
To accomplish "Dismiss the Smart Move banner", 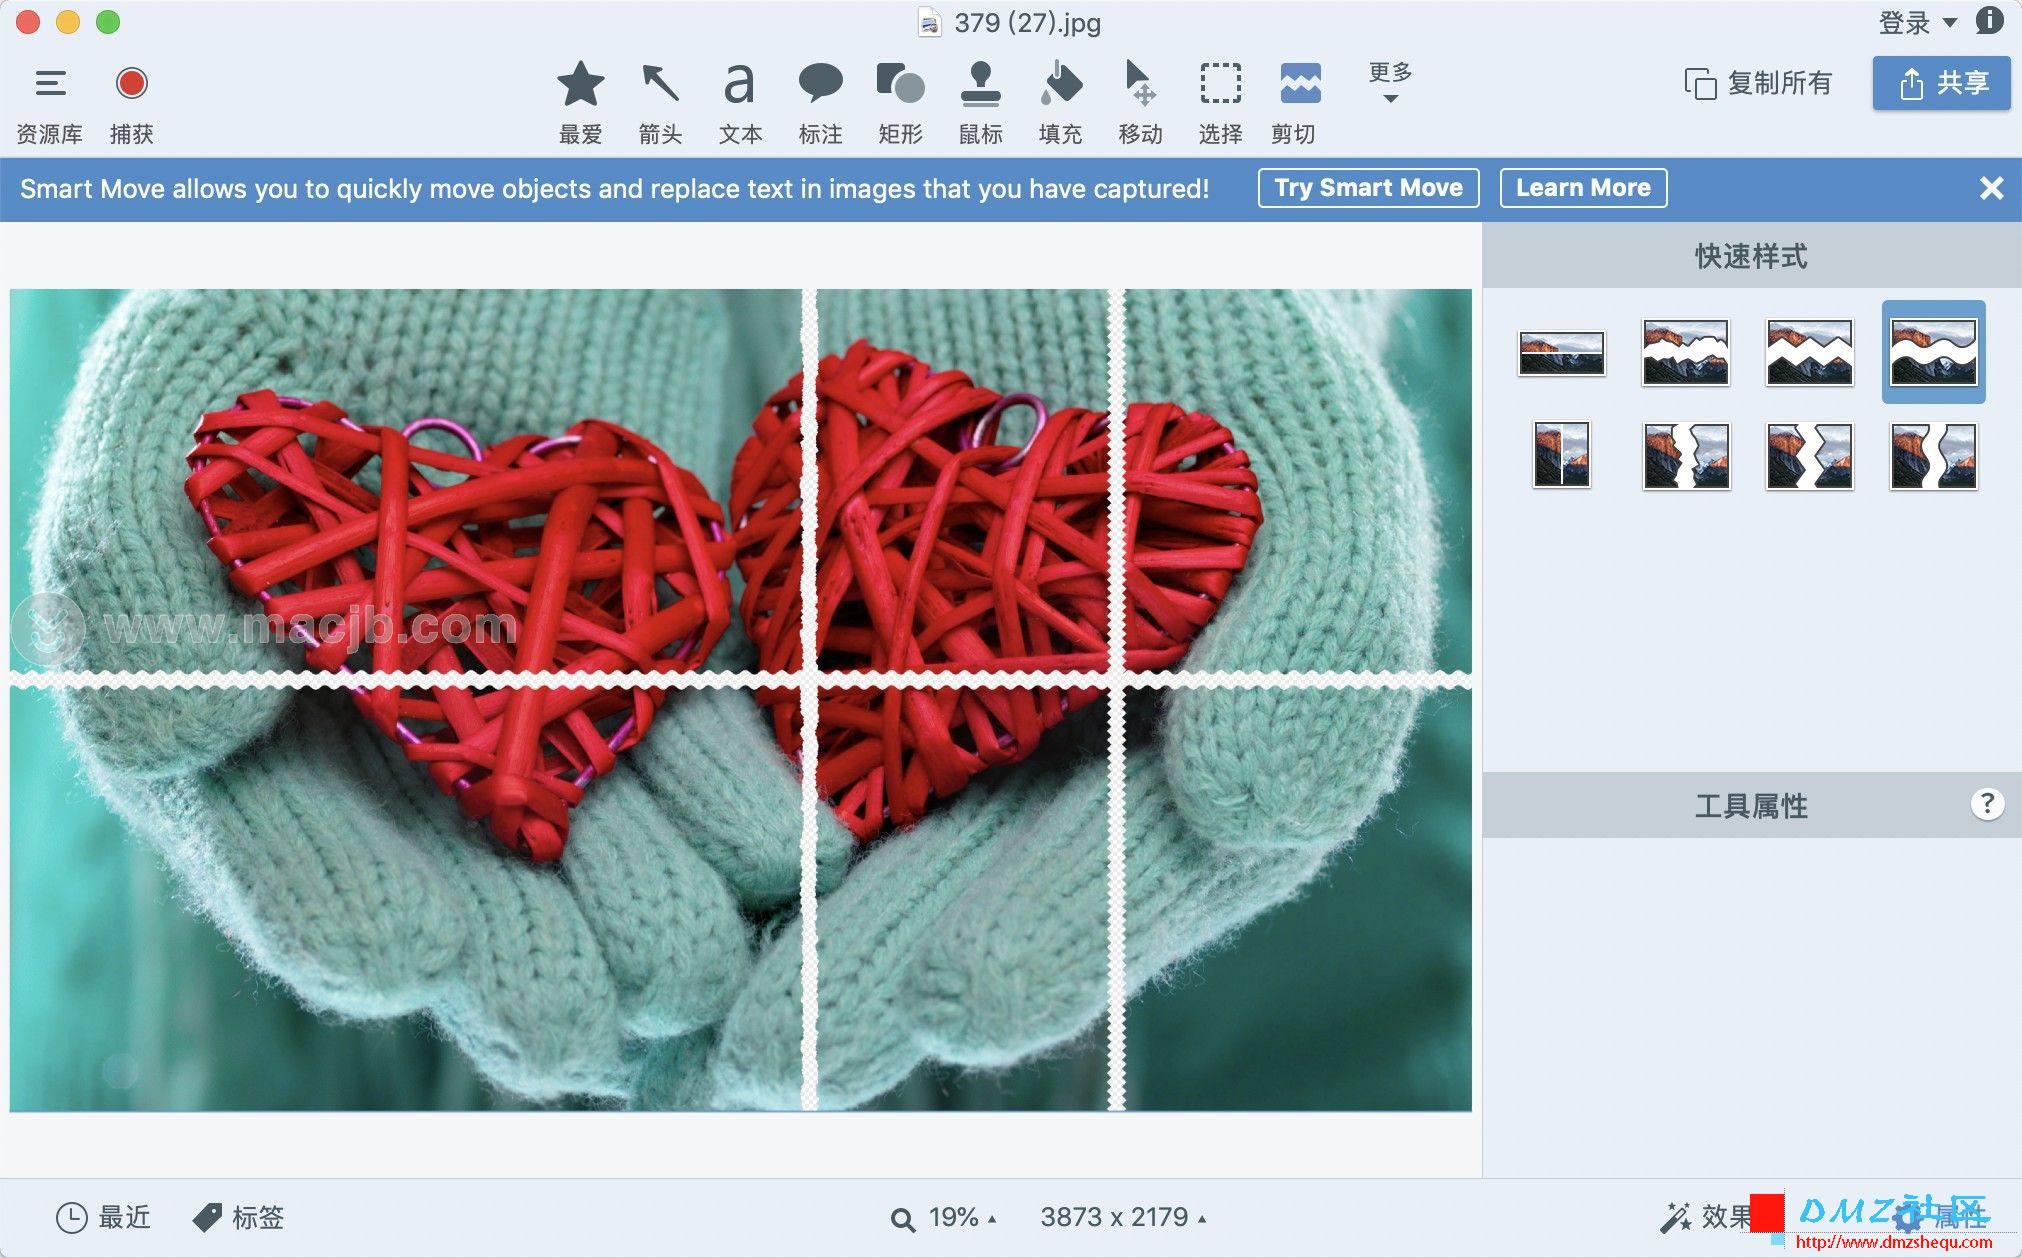I will [1991, 188].
